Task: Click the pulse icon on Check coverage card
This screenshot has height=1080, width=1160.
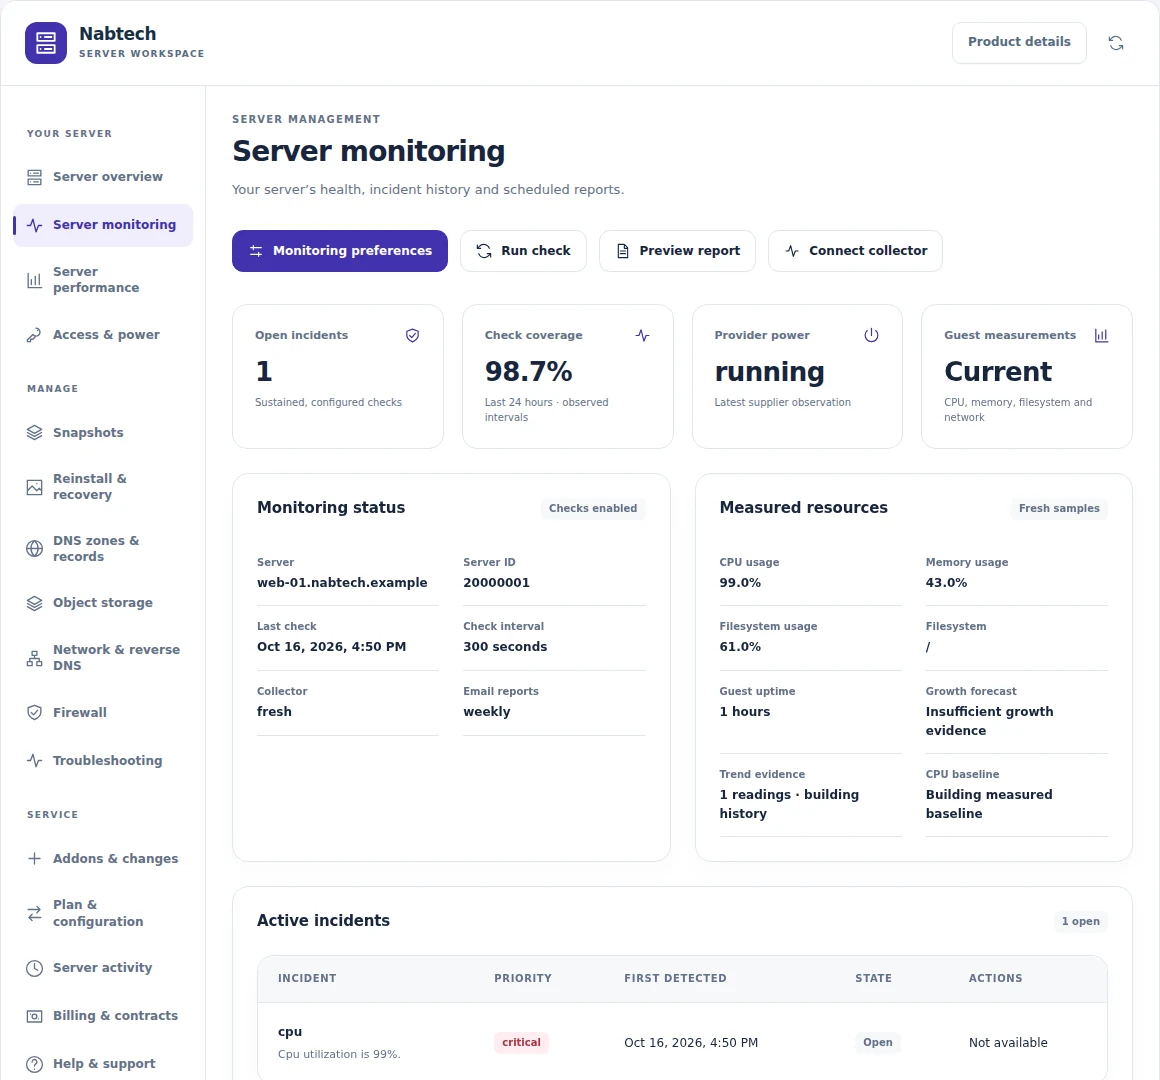Action: (642, 335)
